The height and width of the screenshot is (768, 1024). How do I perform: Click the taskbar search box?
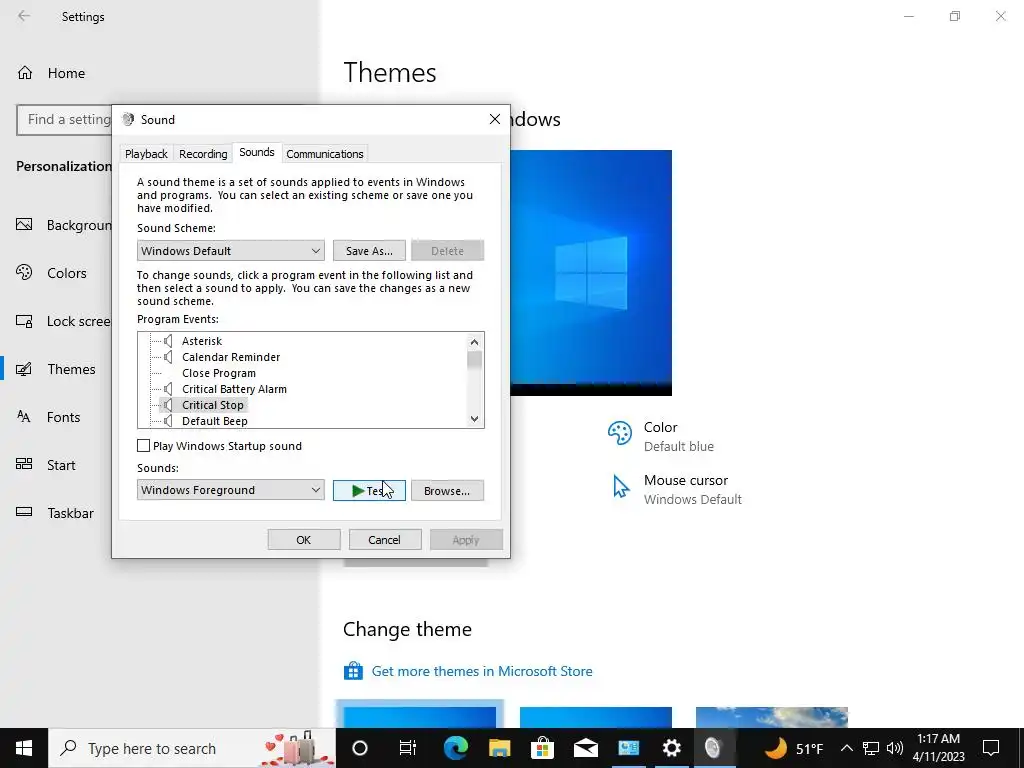[x=192, y=748]
